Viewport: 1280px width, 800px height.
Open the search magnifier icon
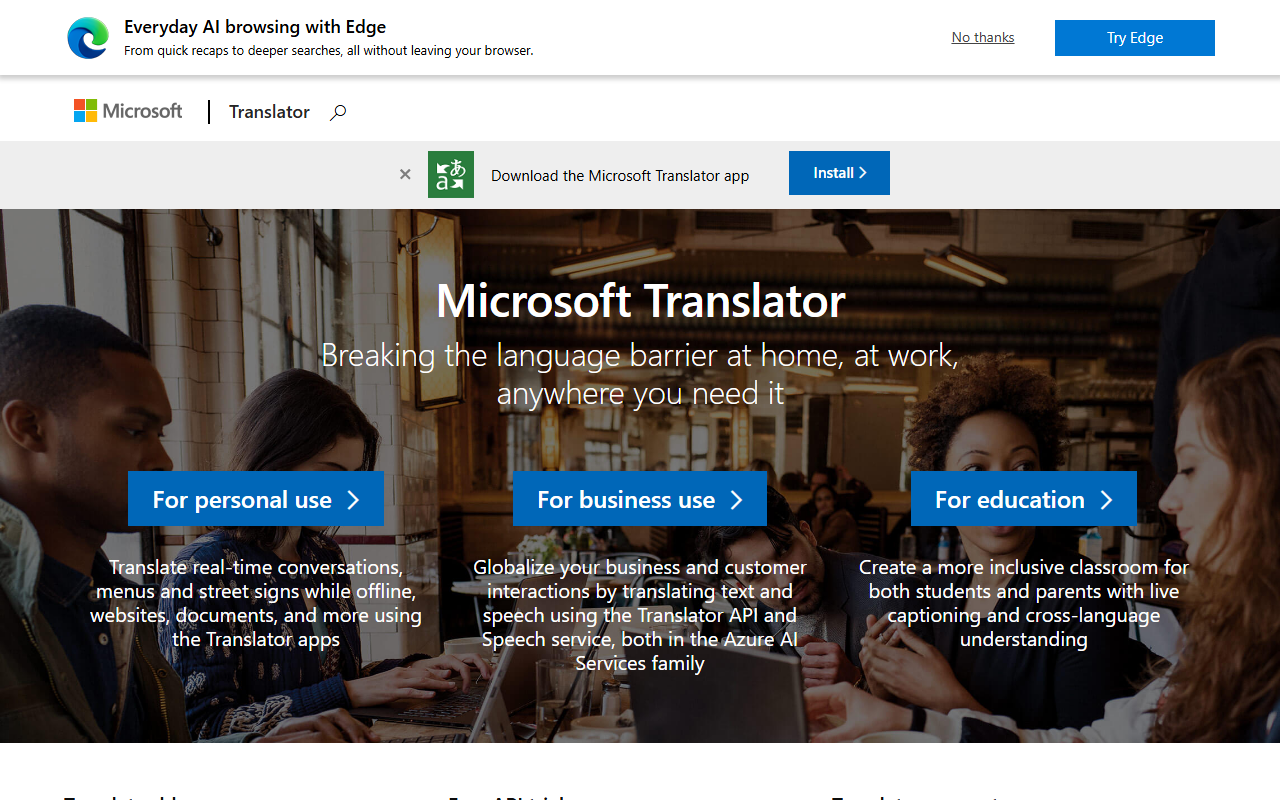click(338, 112)
